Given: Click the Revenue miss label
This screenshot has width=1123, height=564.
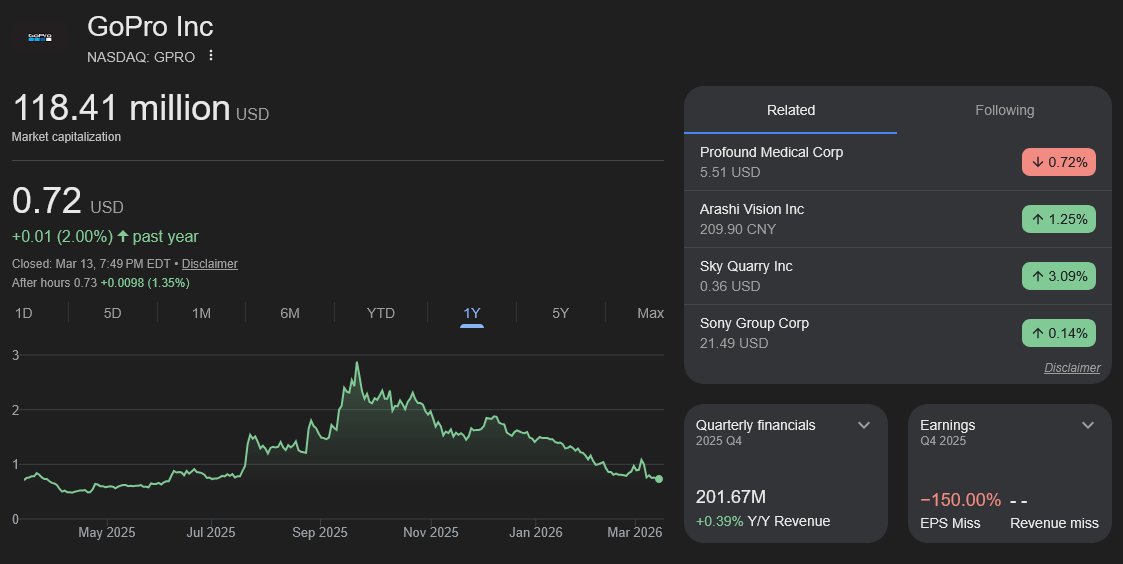Looking at the screenshot, I should (x=1054, y=523).
